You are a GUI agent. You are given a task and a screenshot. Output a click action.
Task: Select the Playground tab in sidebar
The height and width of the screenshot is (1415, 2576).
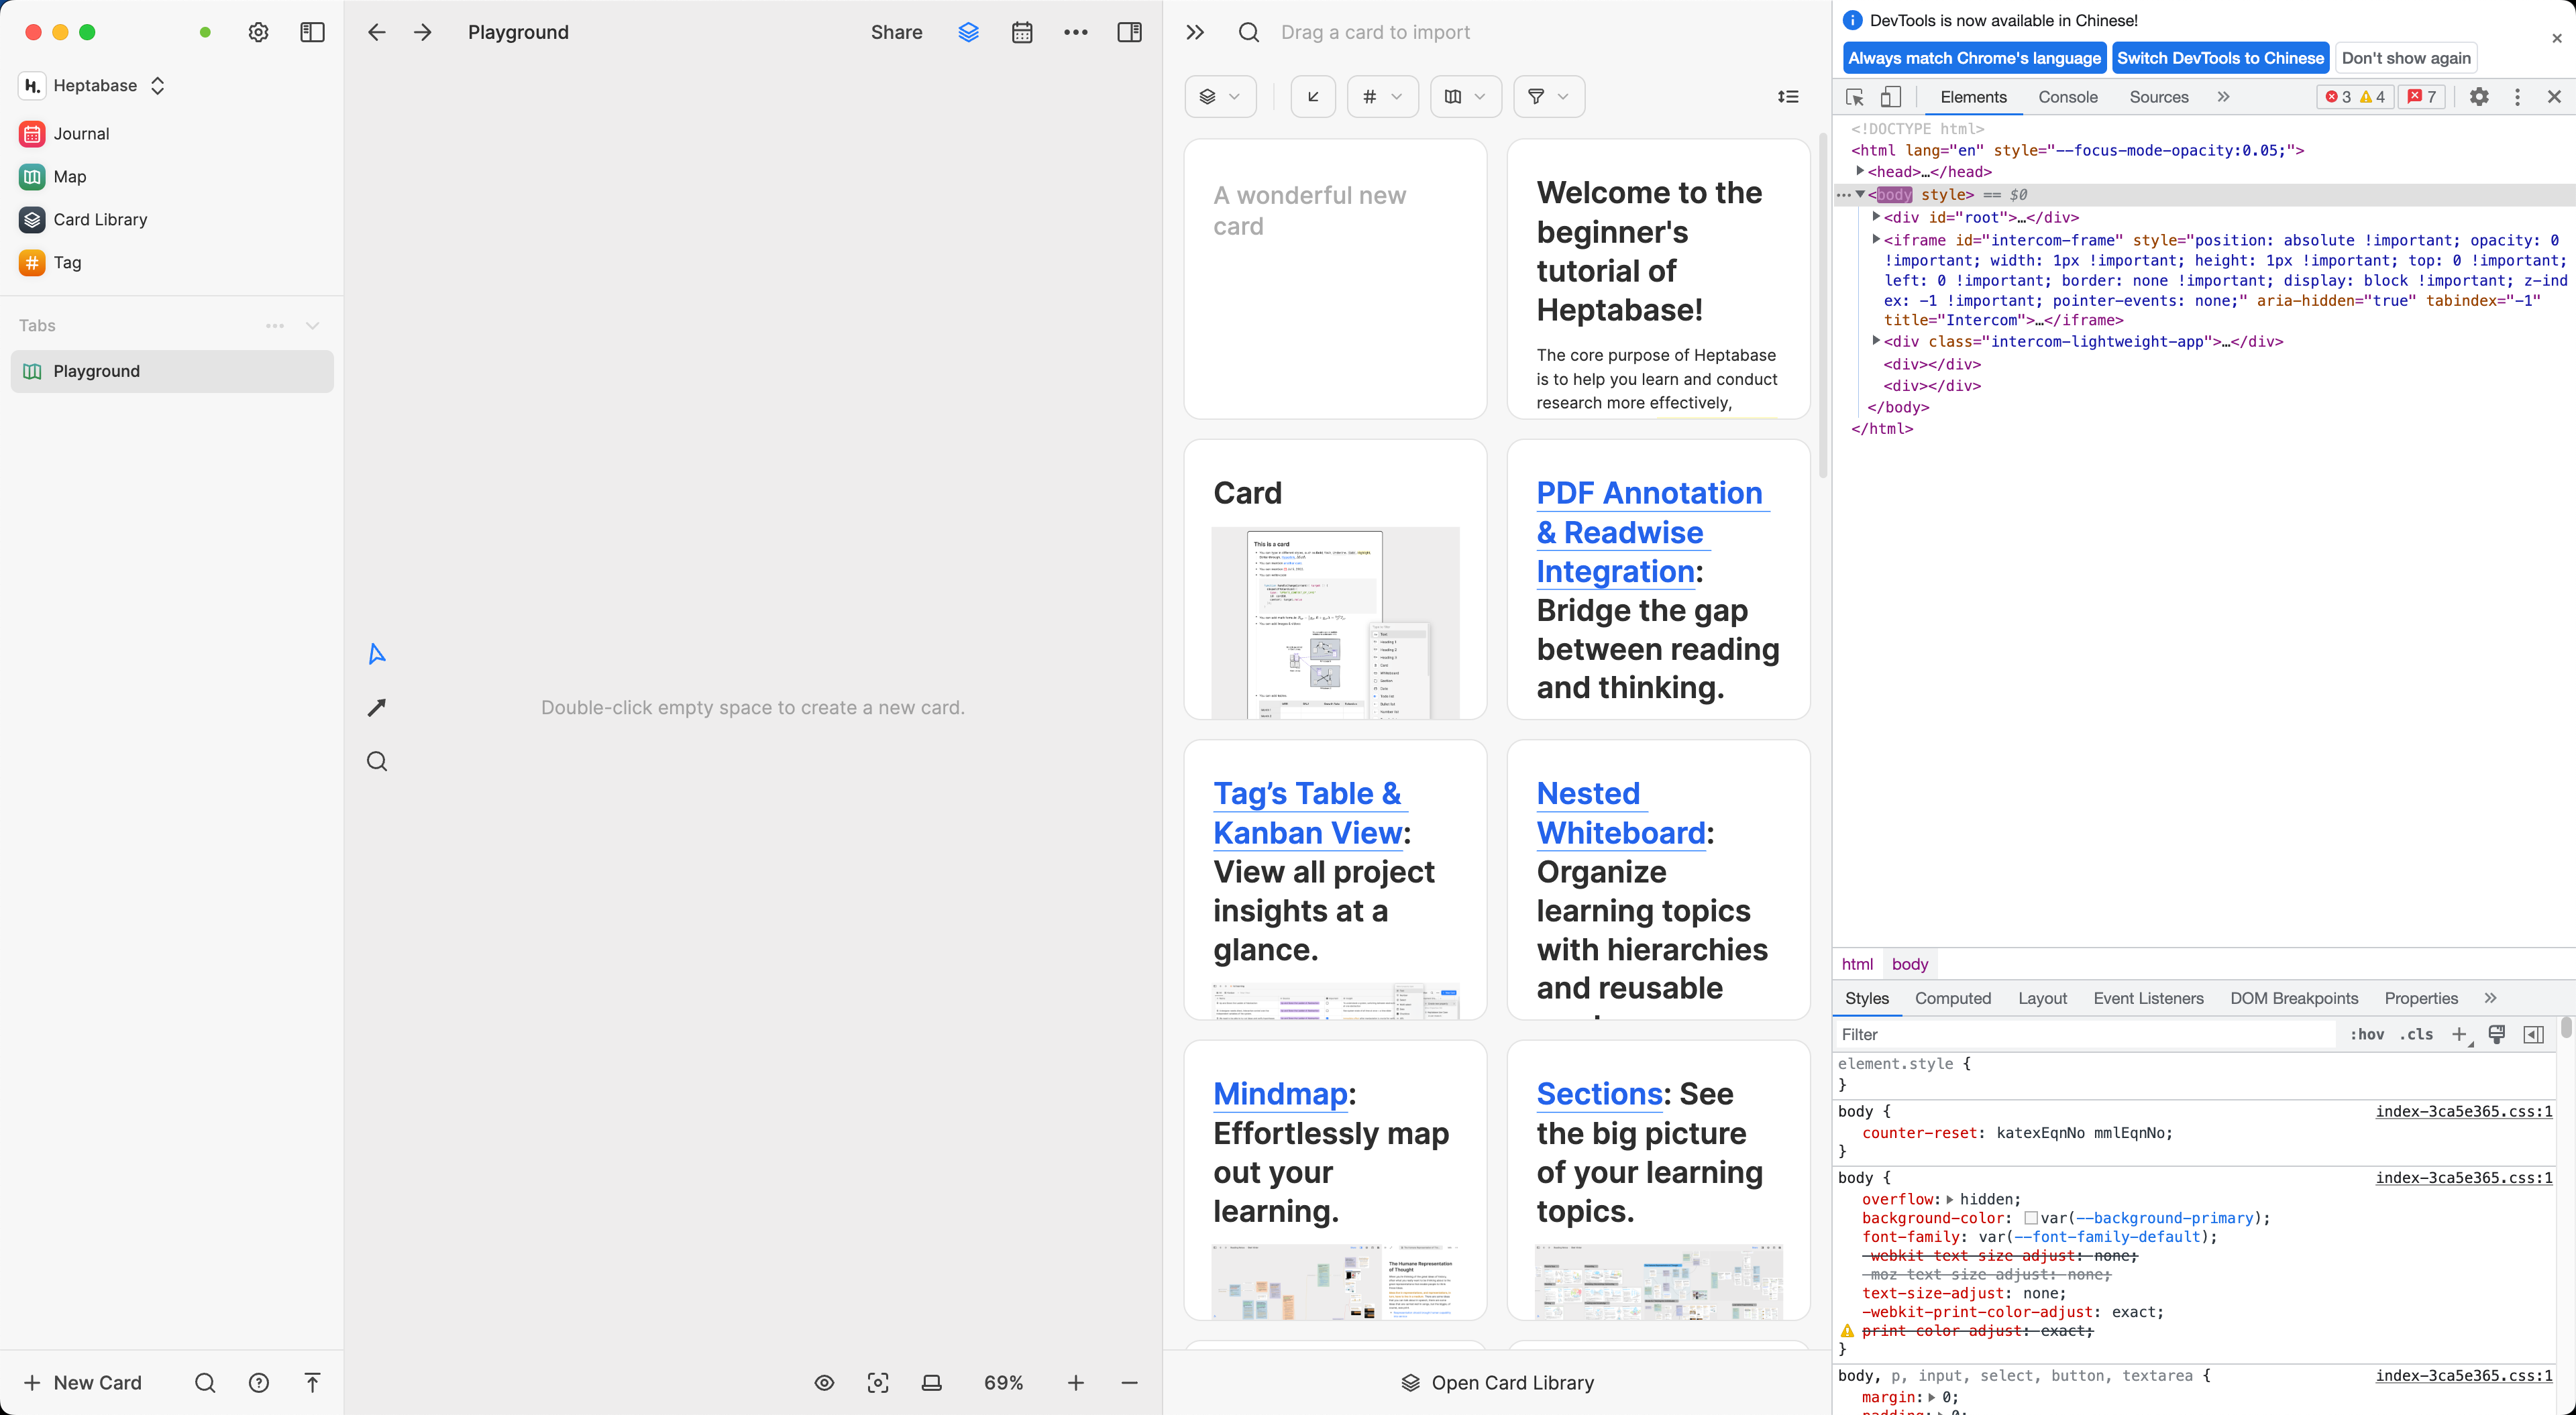pyautogui.click(x=171, y=371)
